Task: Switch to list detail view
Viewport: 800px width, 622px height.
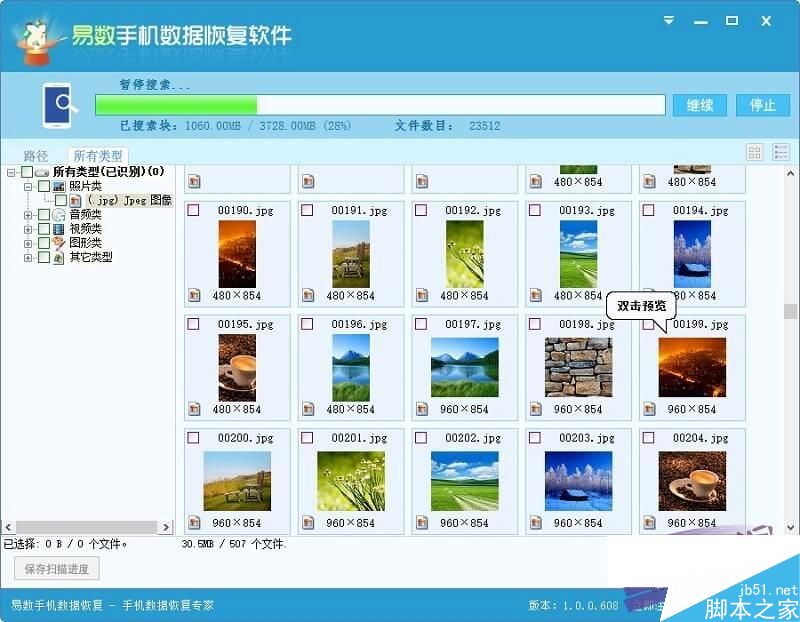Action: point(781,152)
